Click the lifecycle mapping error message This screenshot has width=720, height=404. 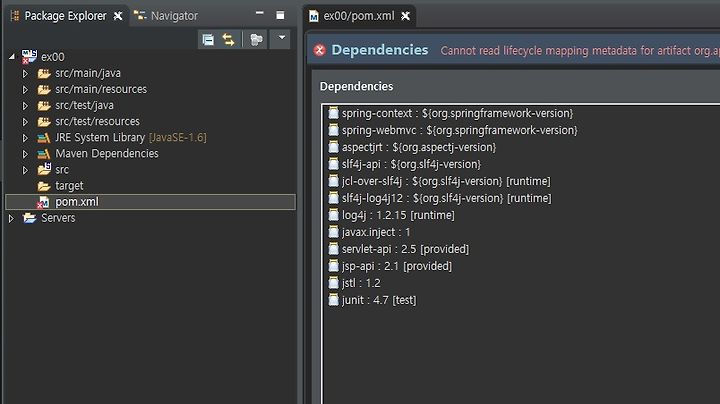point(580,50)
